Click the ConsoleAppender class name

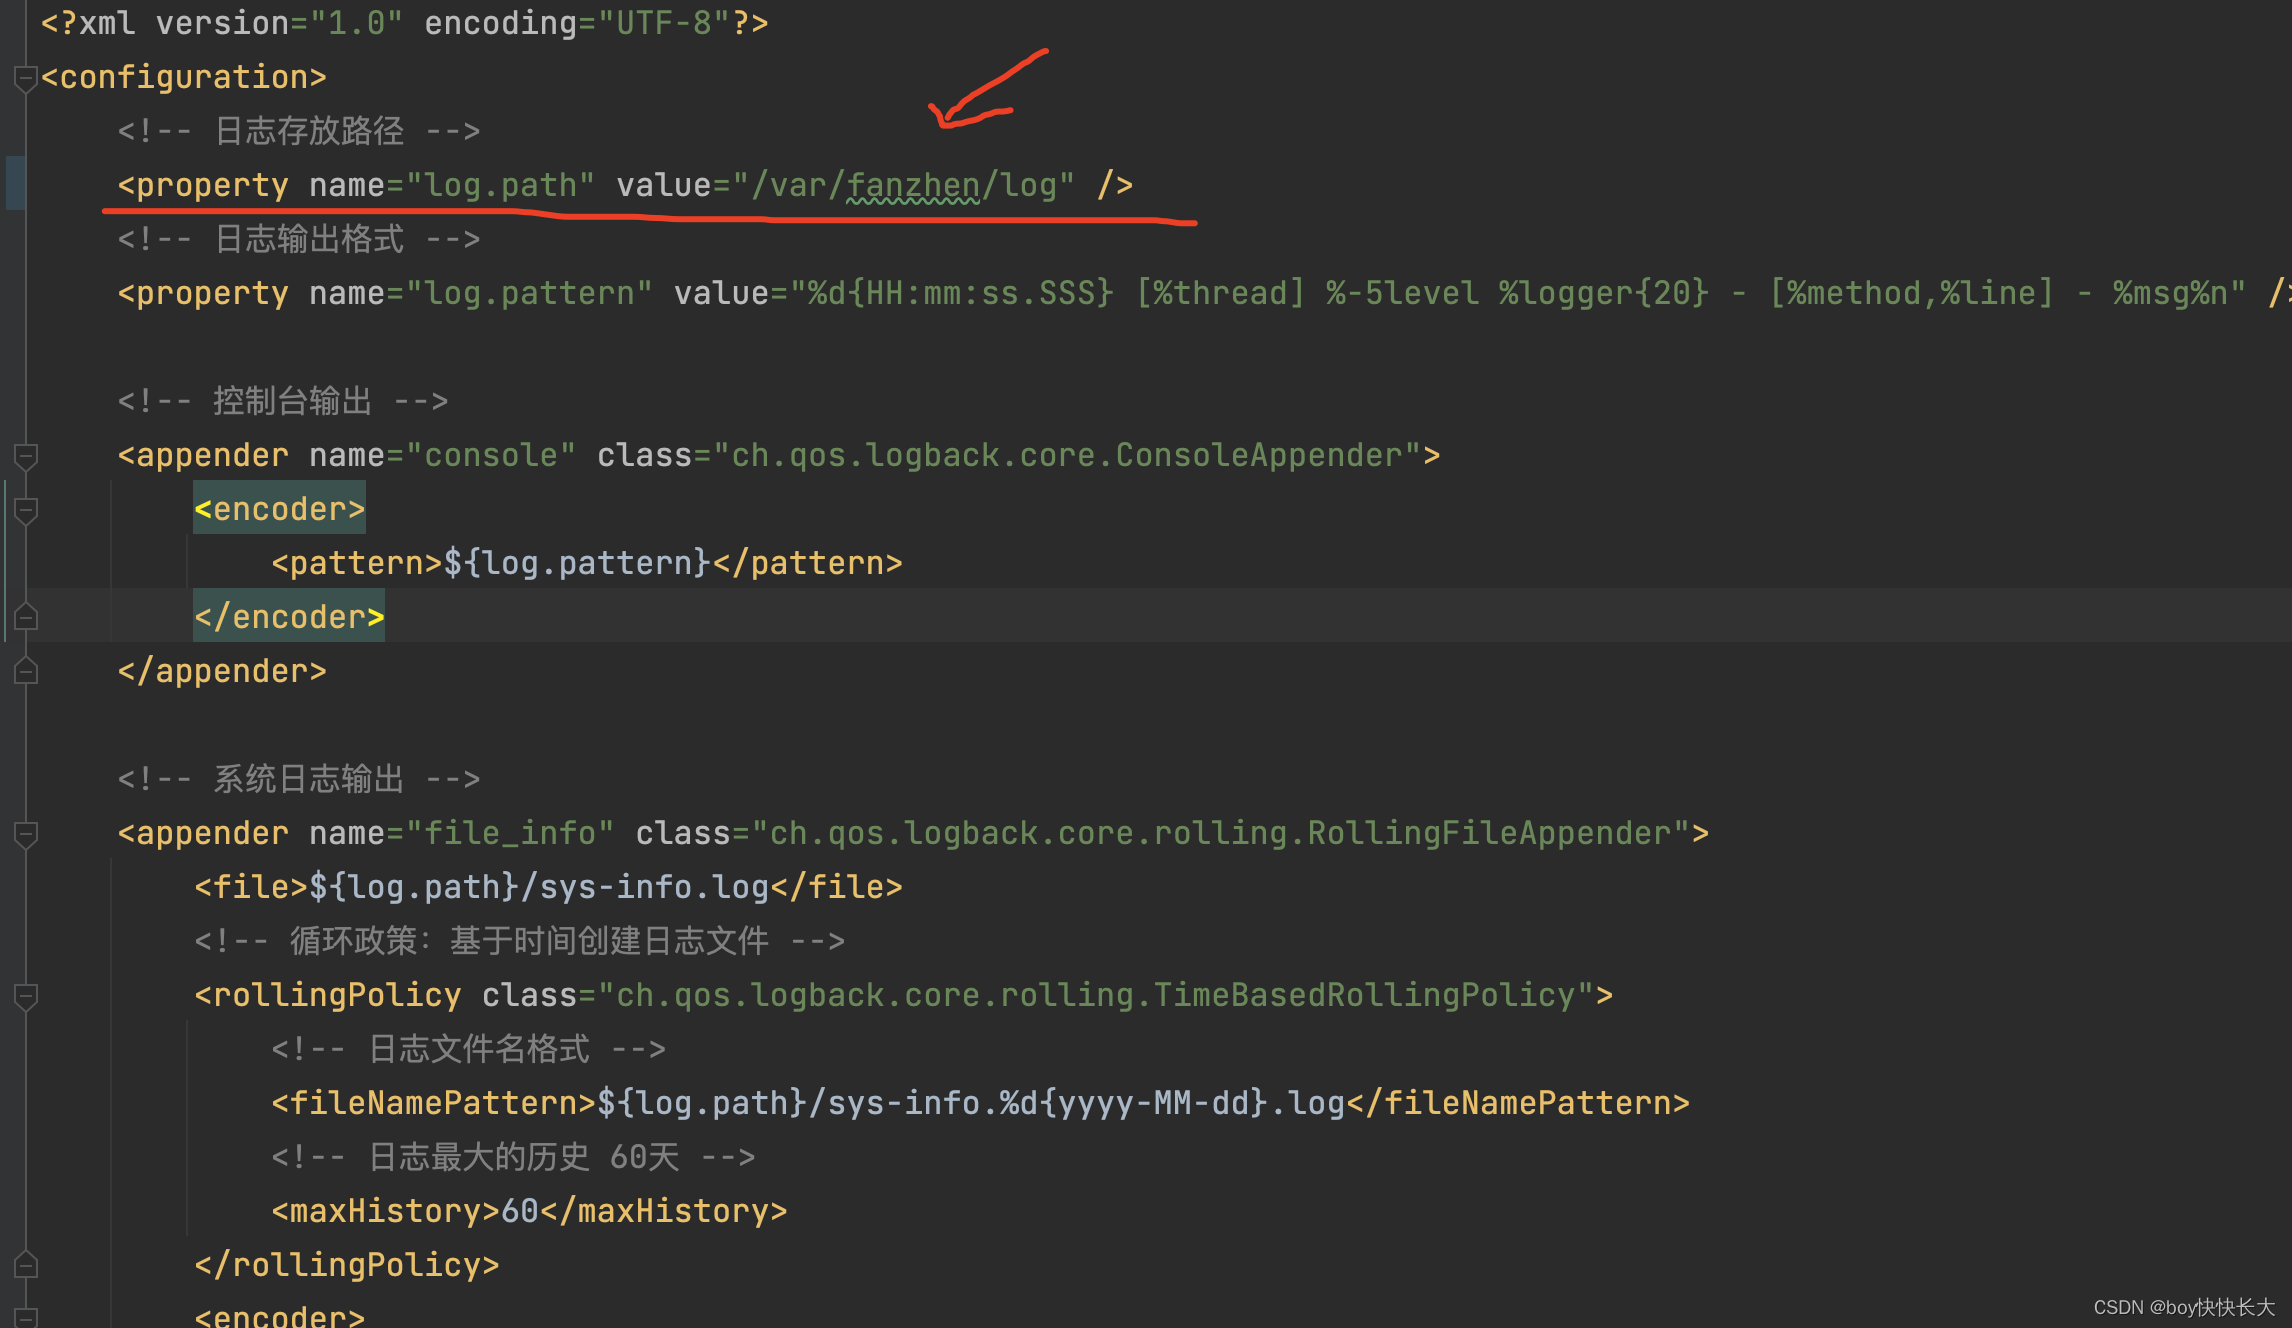click(1259, 455)
